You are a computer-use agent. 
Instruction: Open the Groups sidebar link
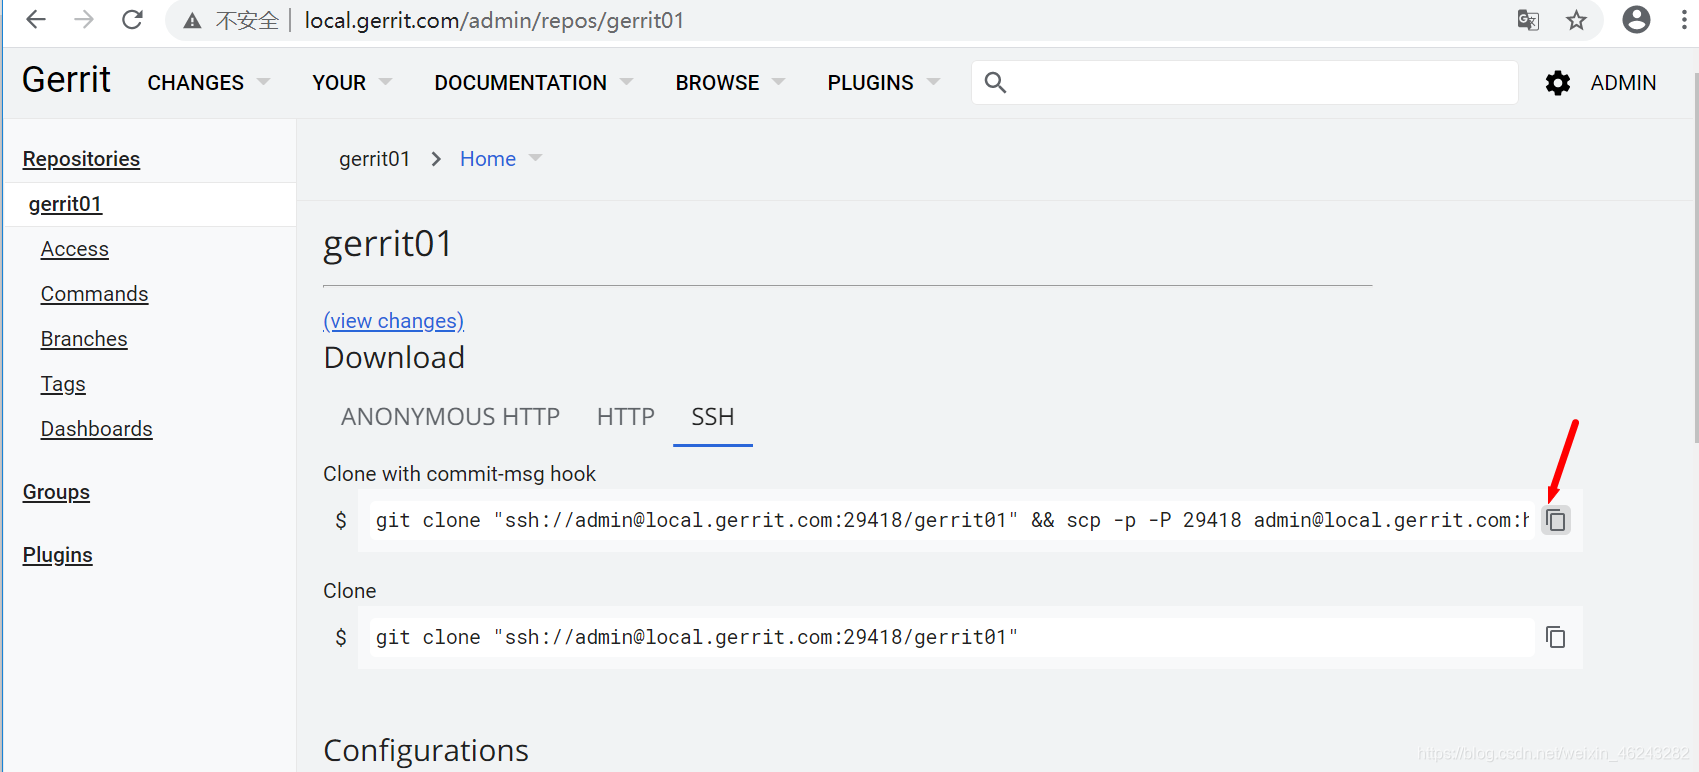[x=56, y=492]
